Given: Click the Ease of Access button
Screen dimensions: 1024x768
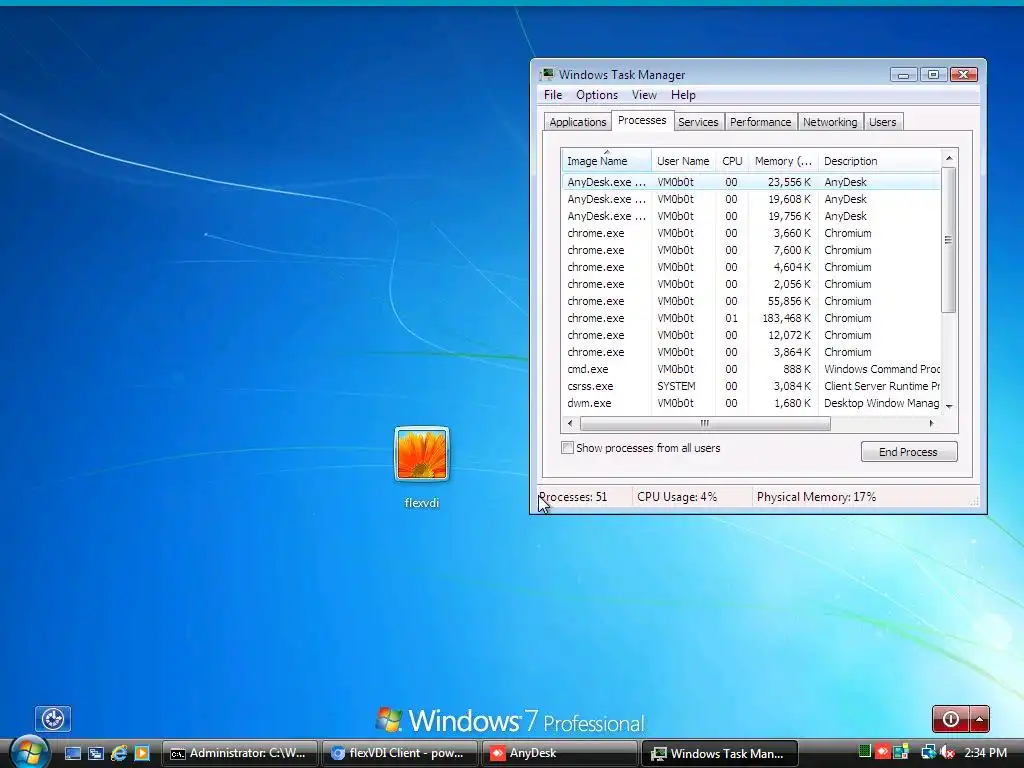Looking at the screenshot, I should (x=53, y=719).
